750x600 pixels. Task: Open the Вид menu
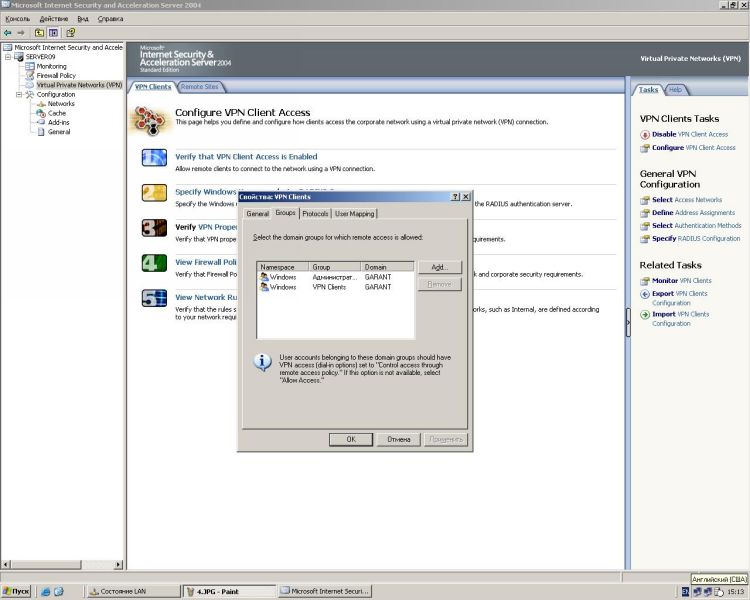pyautogui.click(x=83, y=19)
